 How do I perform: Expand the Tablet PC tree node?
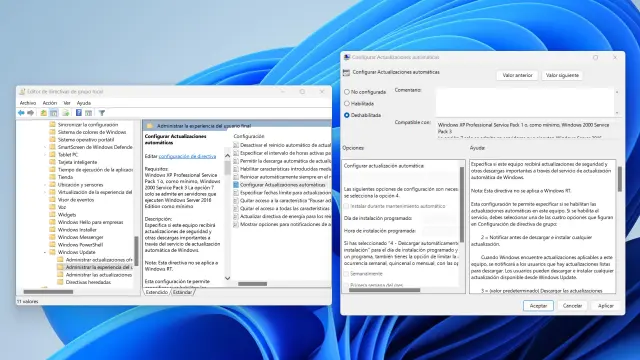[45, 155]
